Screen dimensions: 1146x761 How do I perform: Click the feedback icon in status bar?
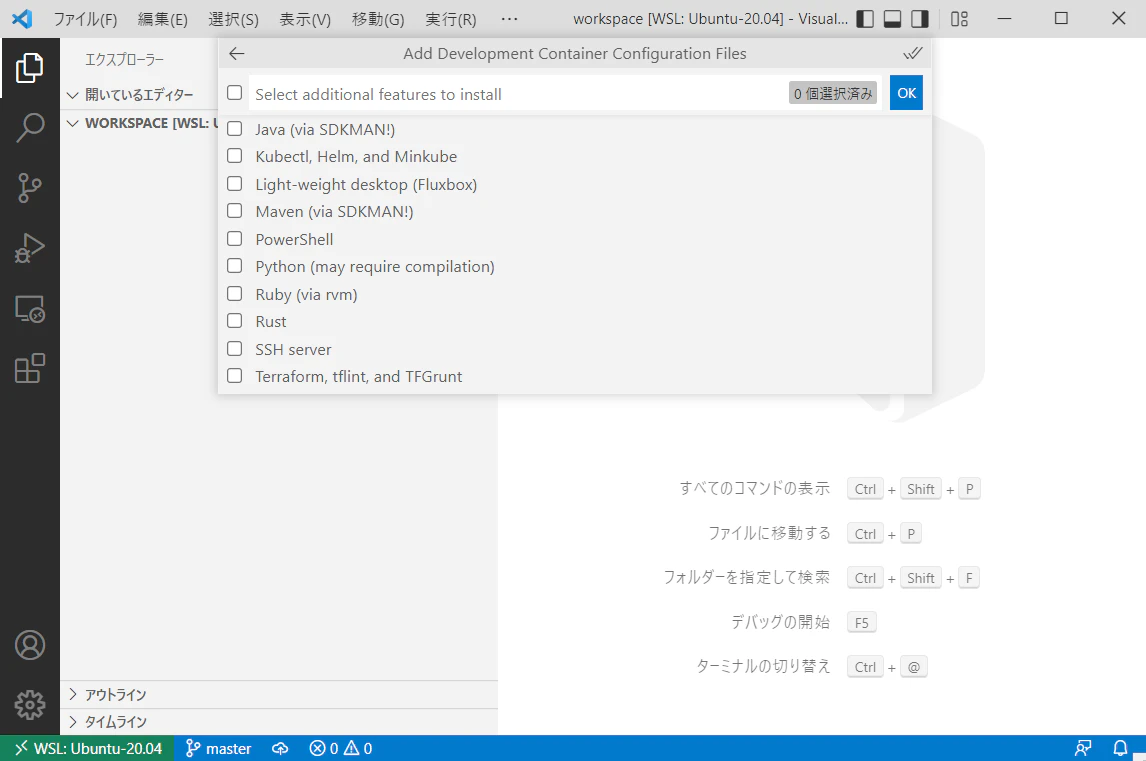point(1082,749)
